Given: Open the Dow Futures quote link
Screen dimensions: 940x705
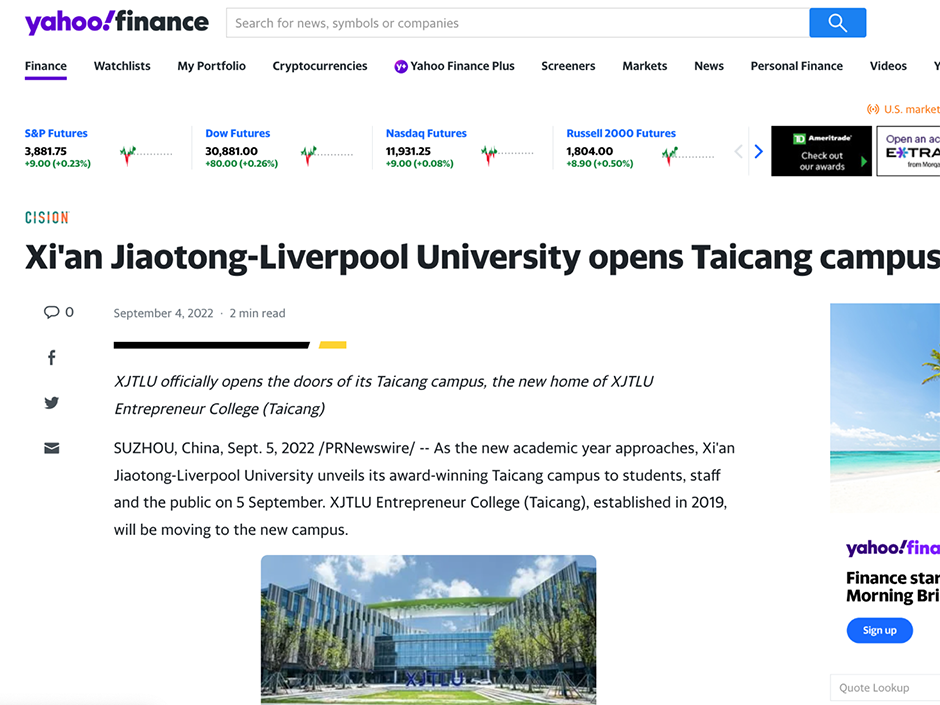Looking at the screenshot, I should [x=237, y=133].
